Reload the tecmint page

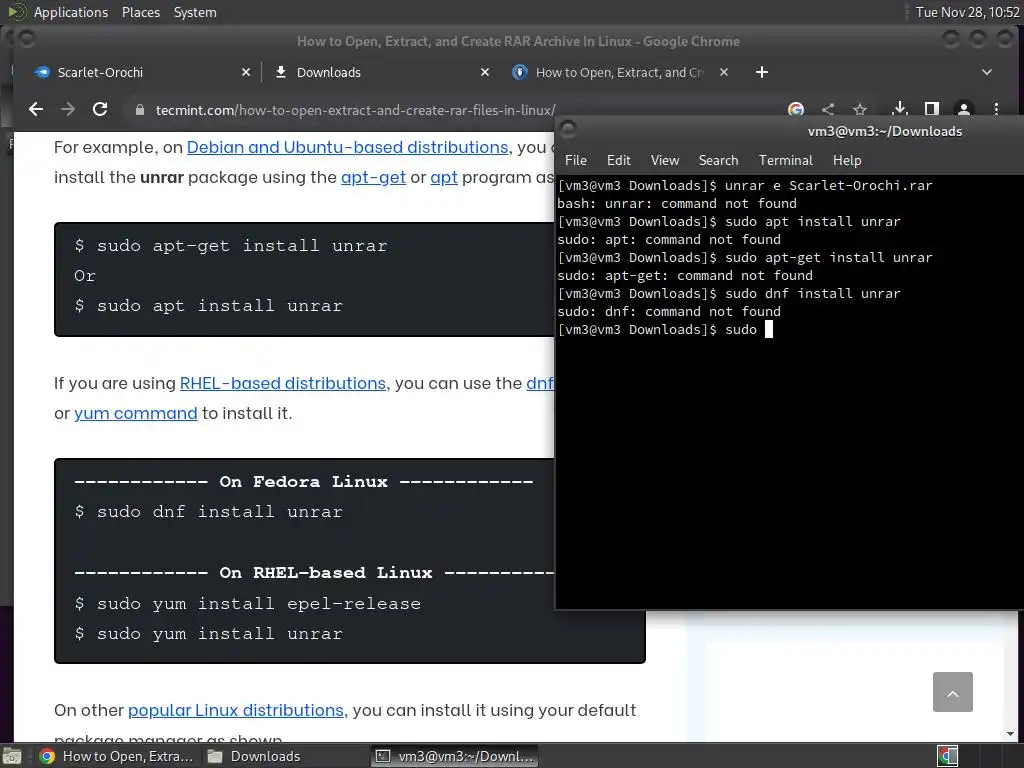pos(100,109)
